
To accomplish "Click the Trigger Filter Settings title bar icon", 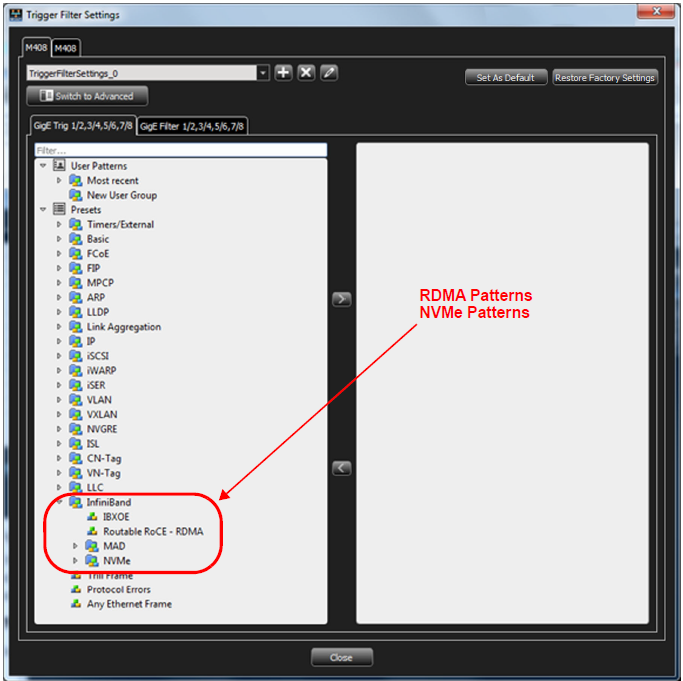I will click(x=16, y=14).
